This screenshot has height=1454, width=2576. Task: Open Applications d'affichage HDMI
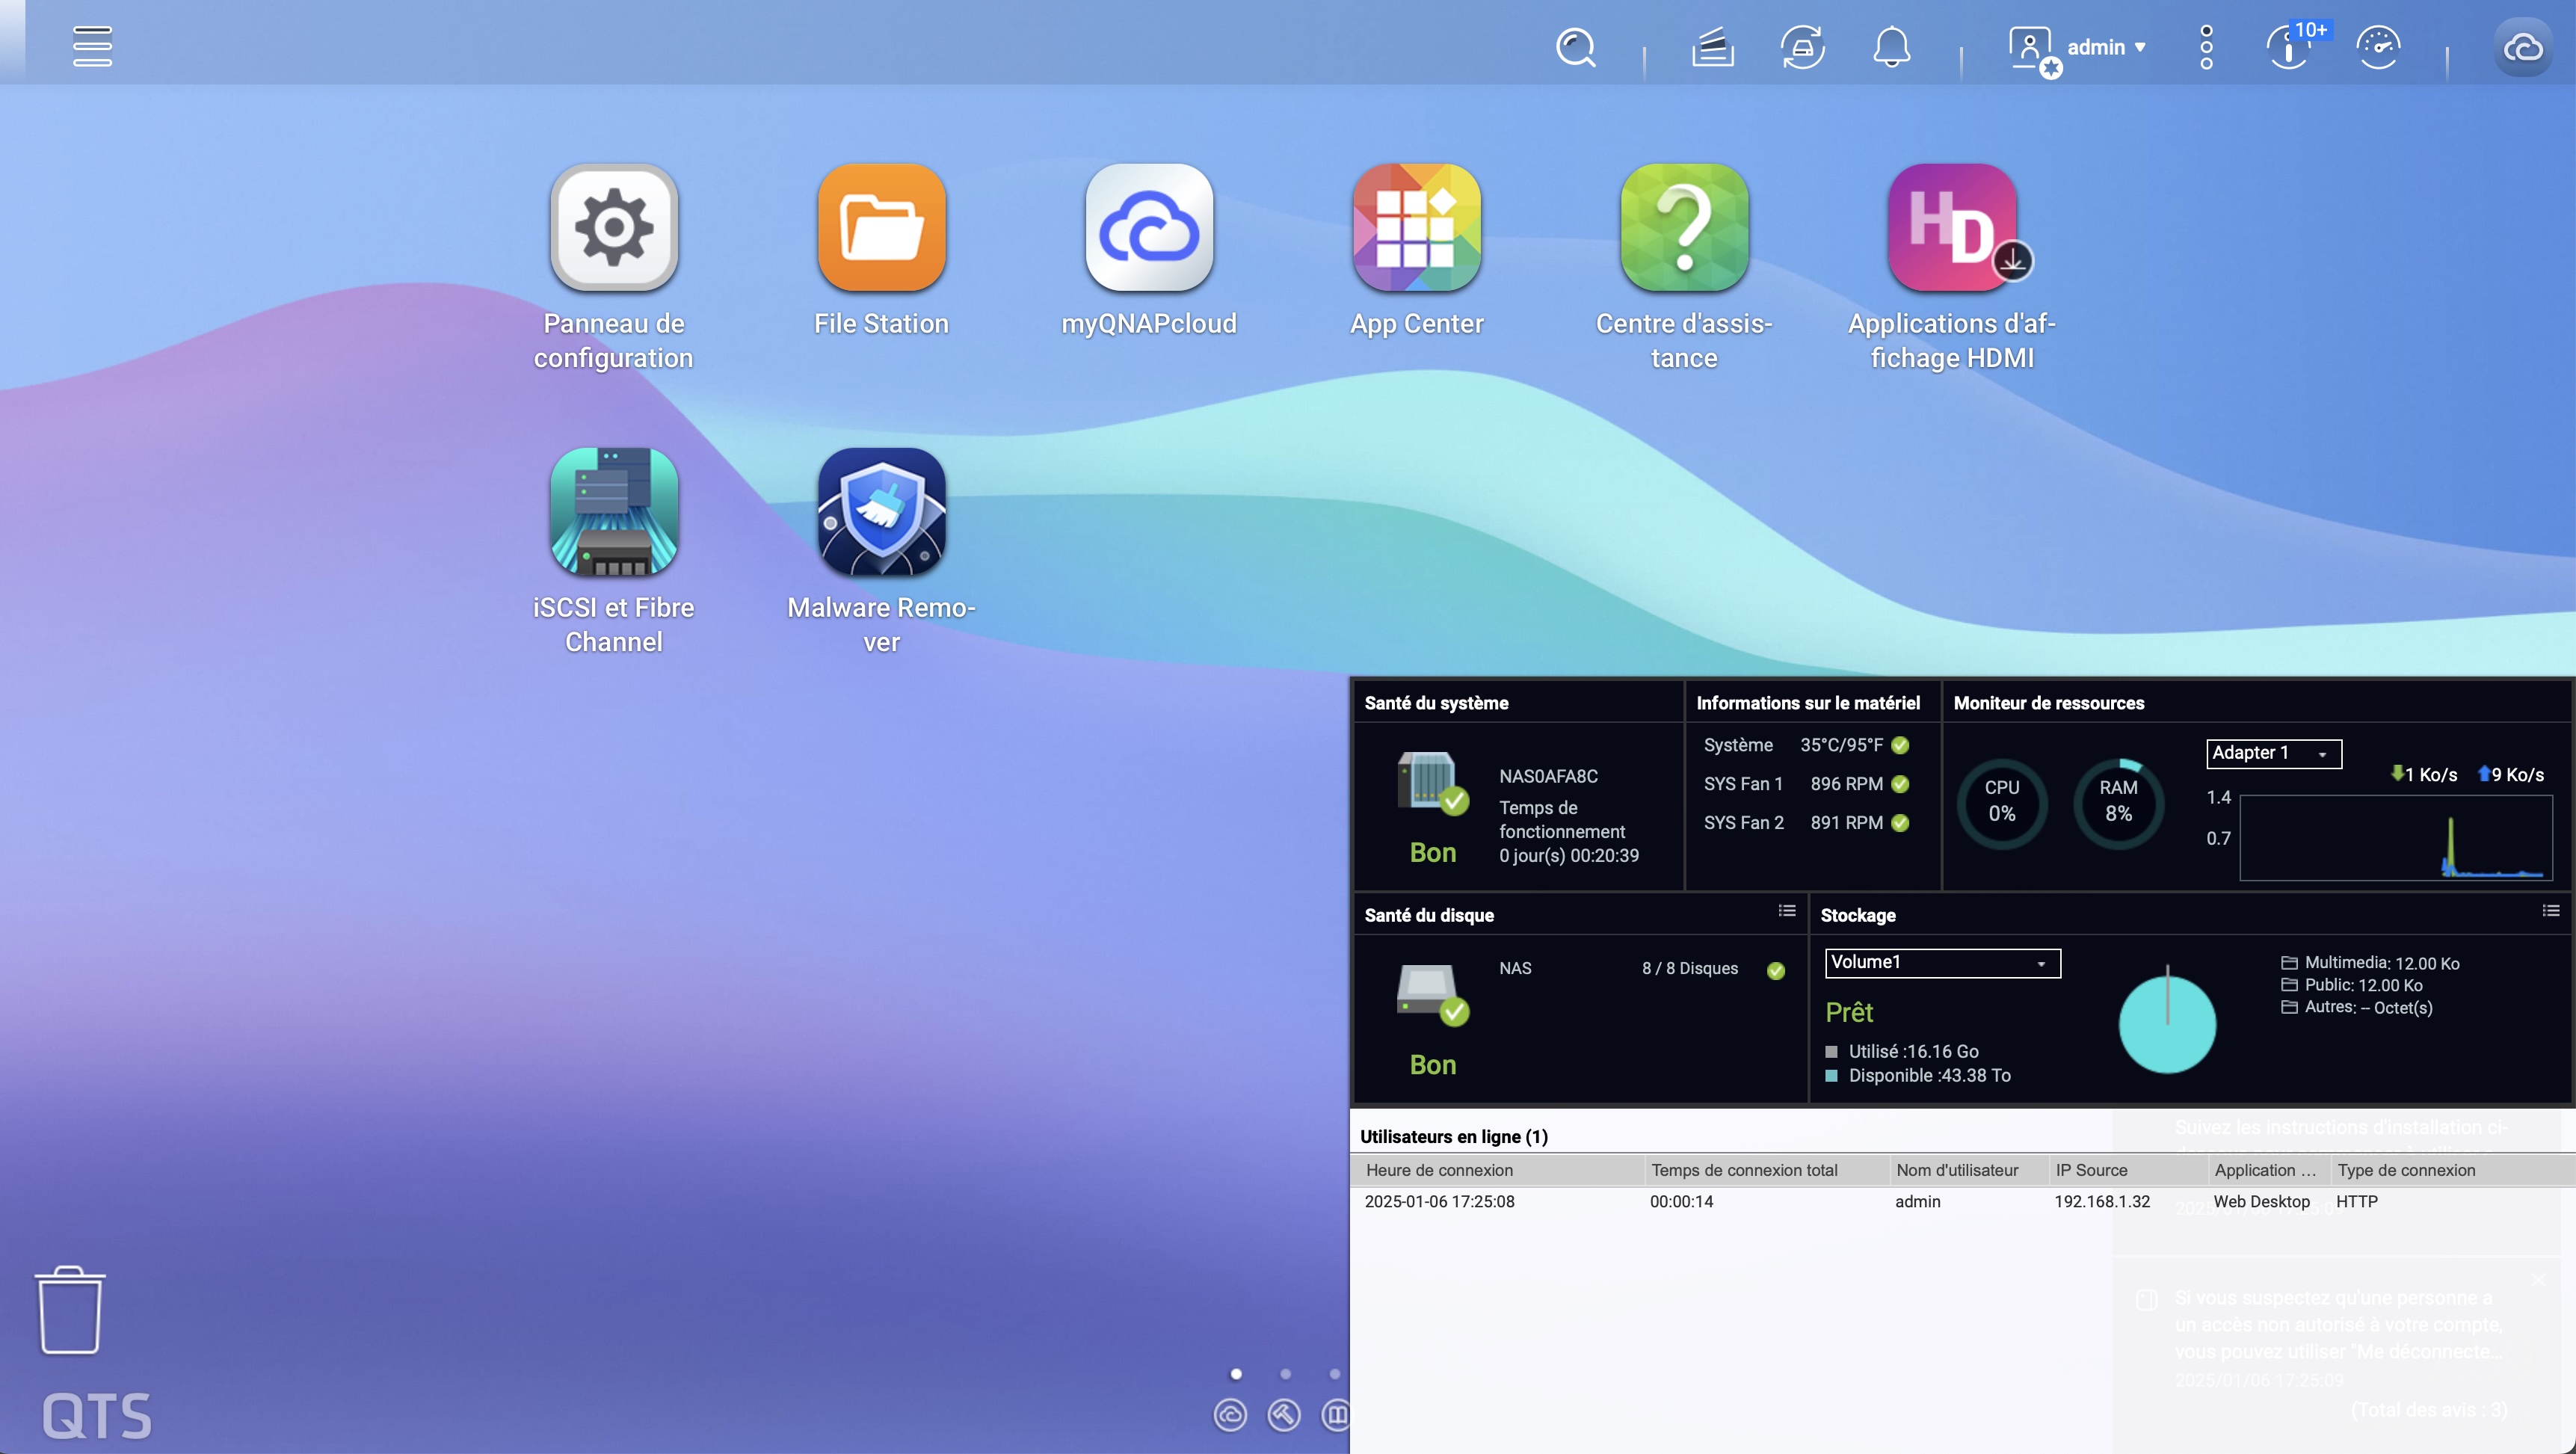[x=1951, y=229]
